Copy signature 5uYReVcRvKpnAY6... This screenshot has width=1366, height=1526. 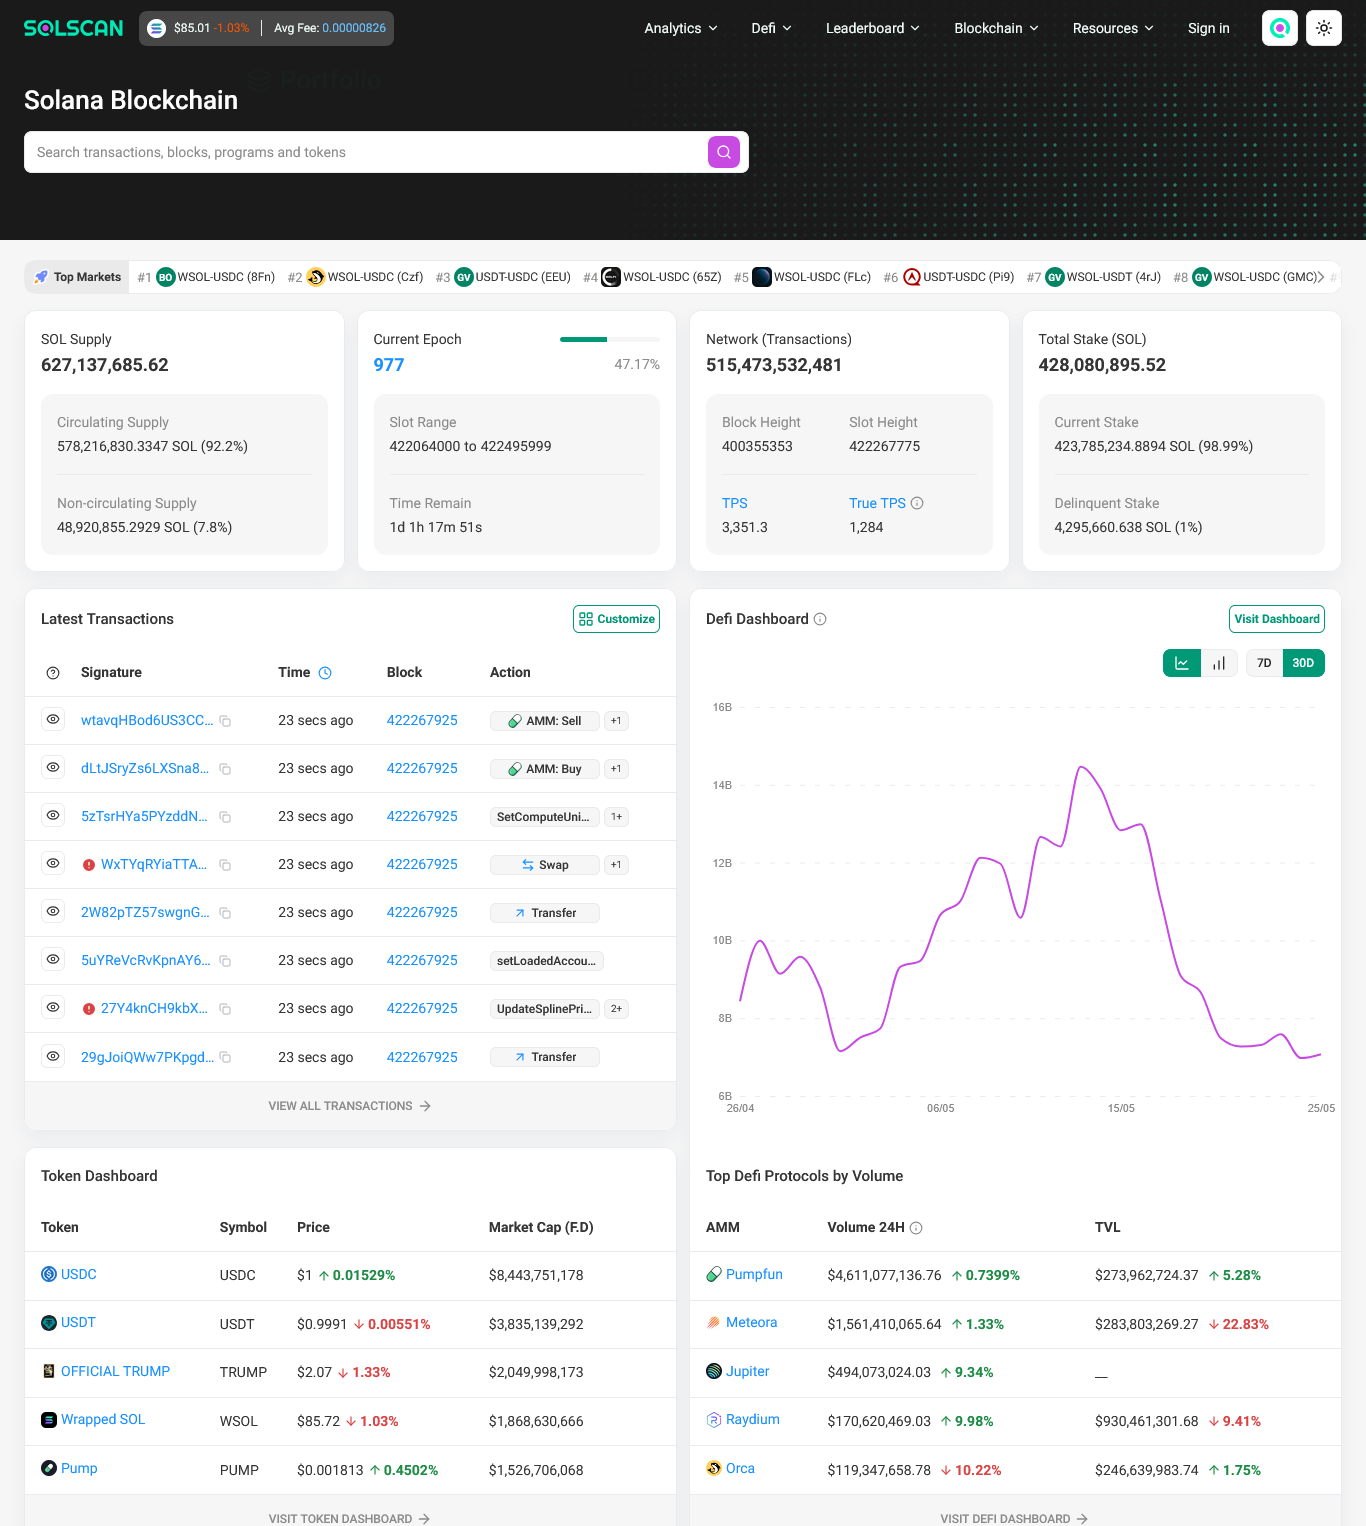(226, 961)
